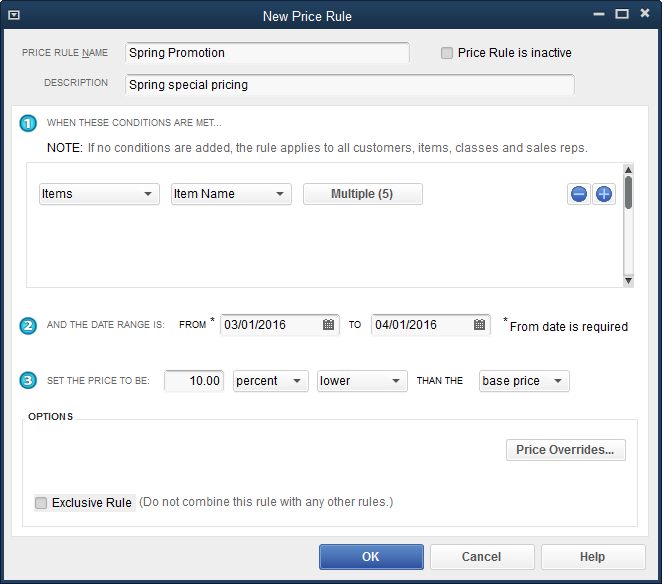This screenshot has width=662, height=584.
Task: Open the To date calendar picker
Action: tap(480, 325)
